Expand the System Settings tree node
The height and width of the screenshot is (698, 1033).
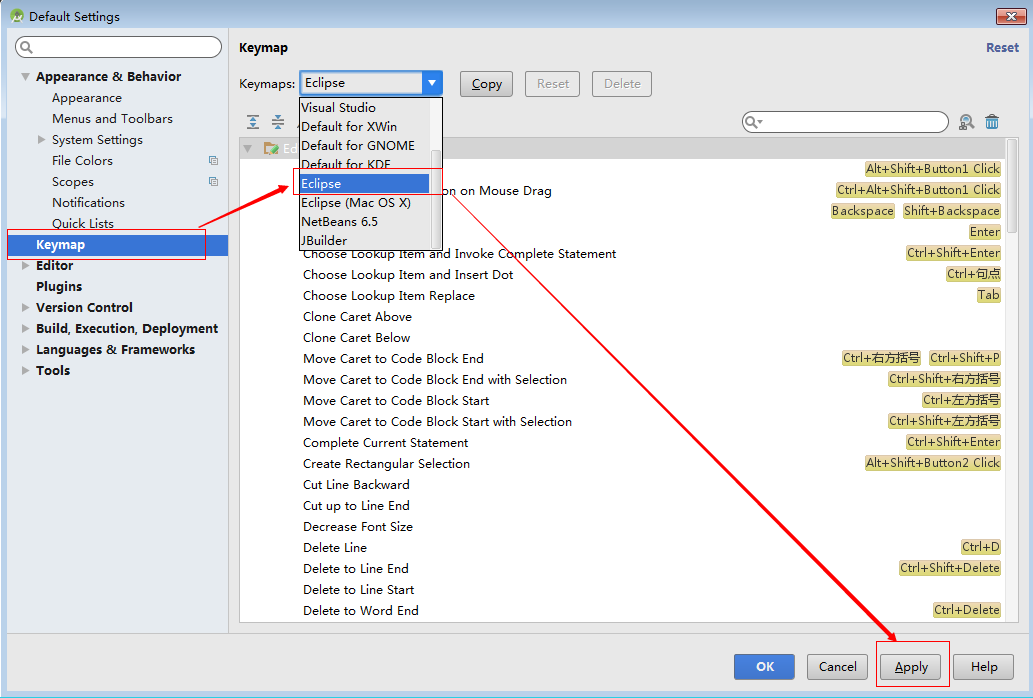tap(42, 140)
